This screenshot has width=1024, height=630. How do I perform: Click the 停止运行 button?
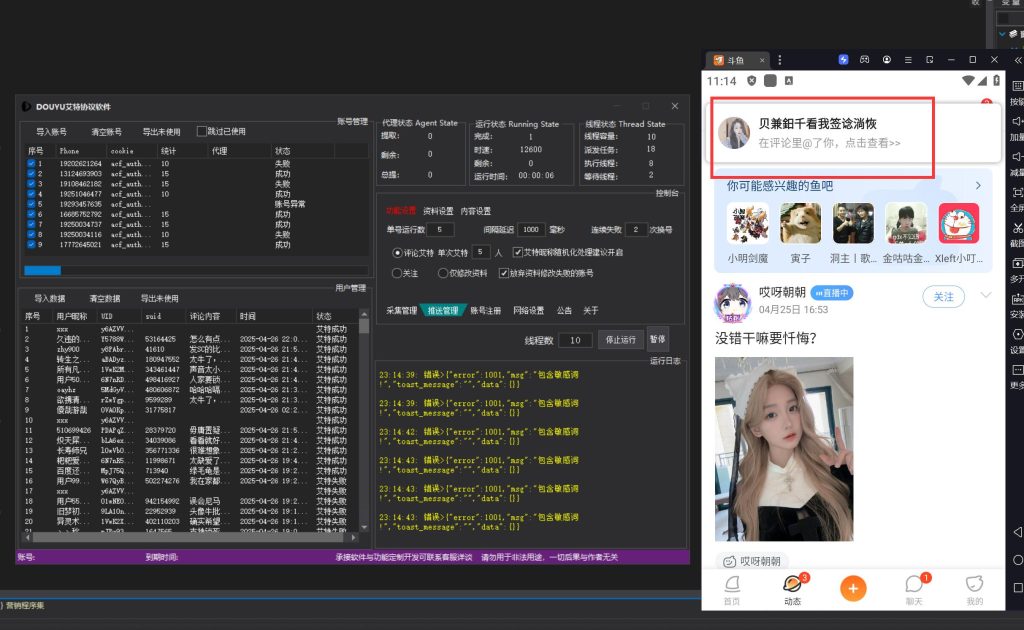[621, 340]
